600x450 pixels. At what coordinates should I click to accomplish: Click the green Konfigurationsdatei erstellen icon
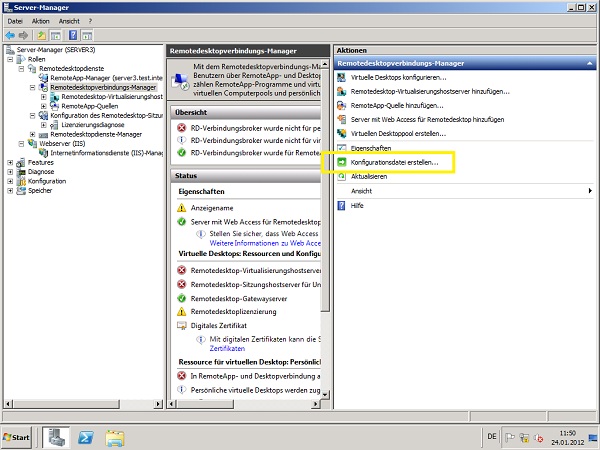pos(341,162)
